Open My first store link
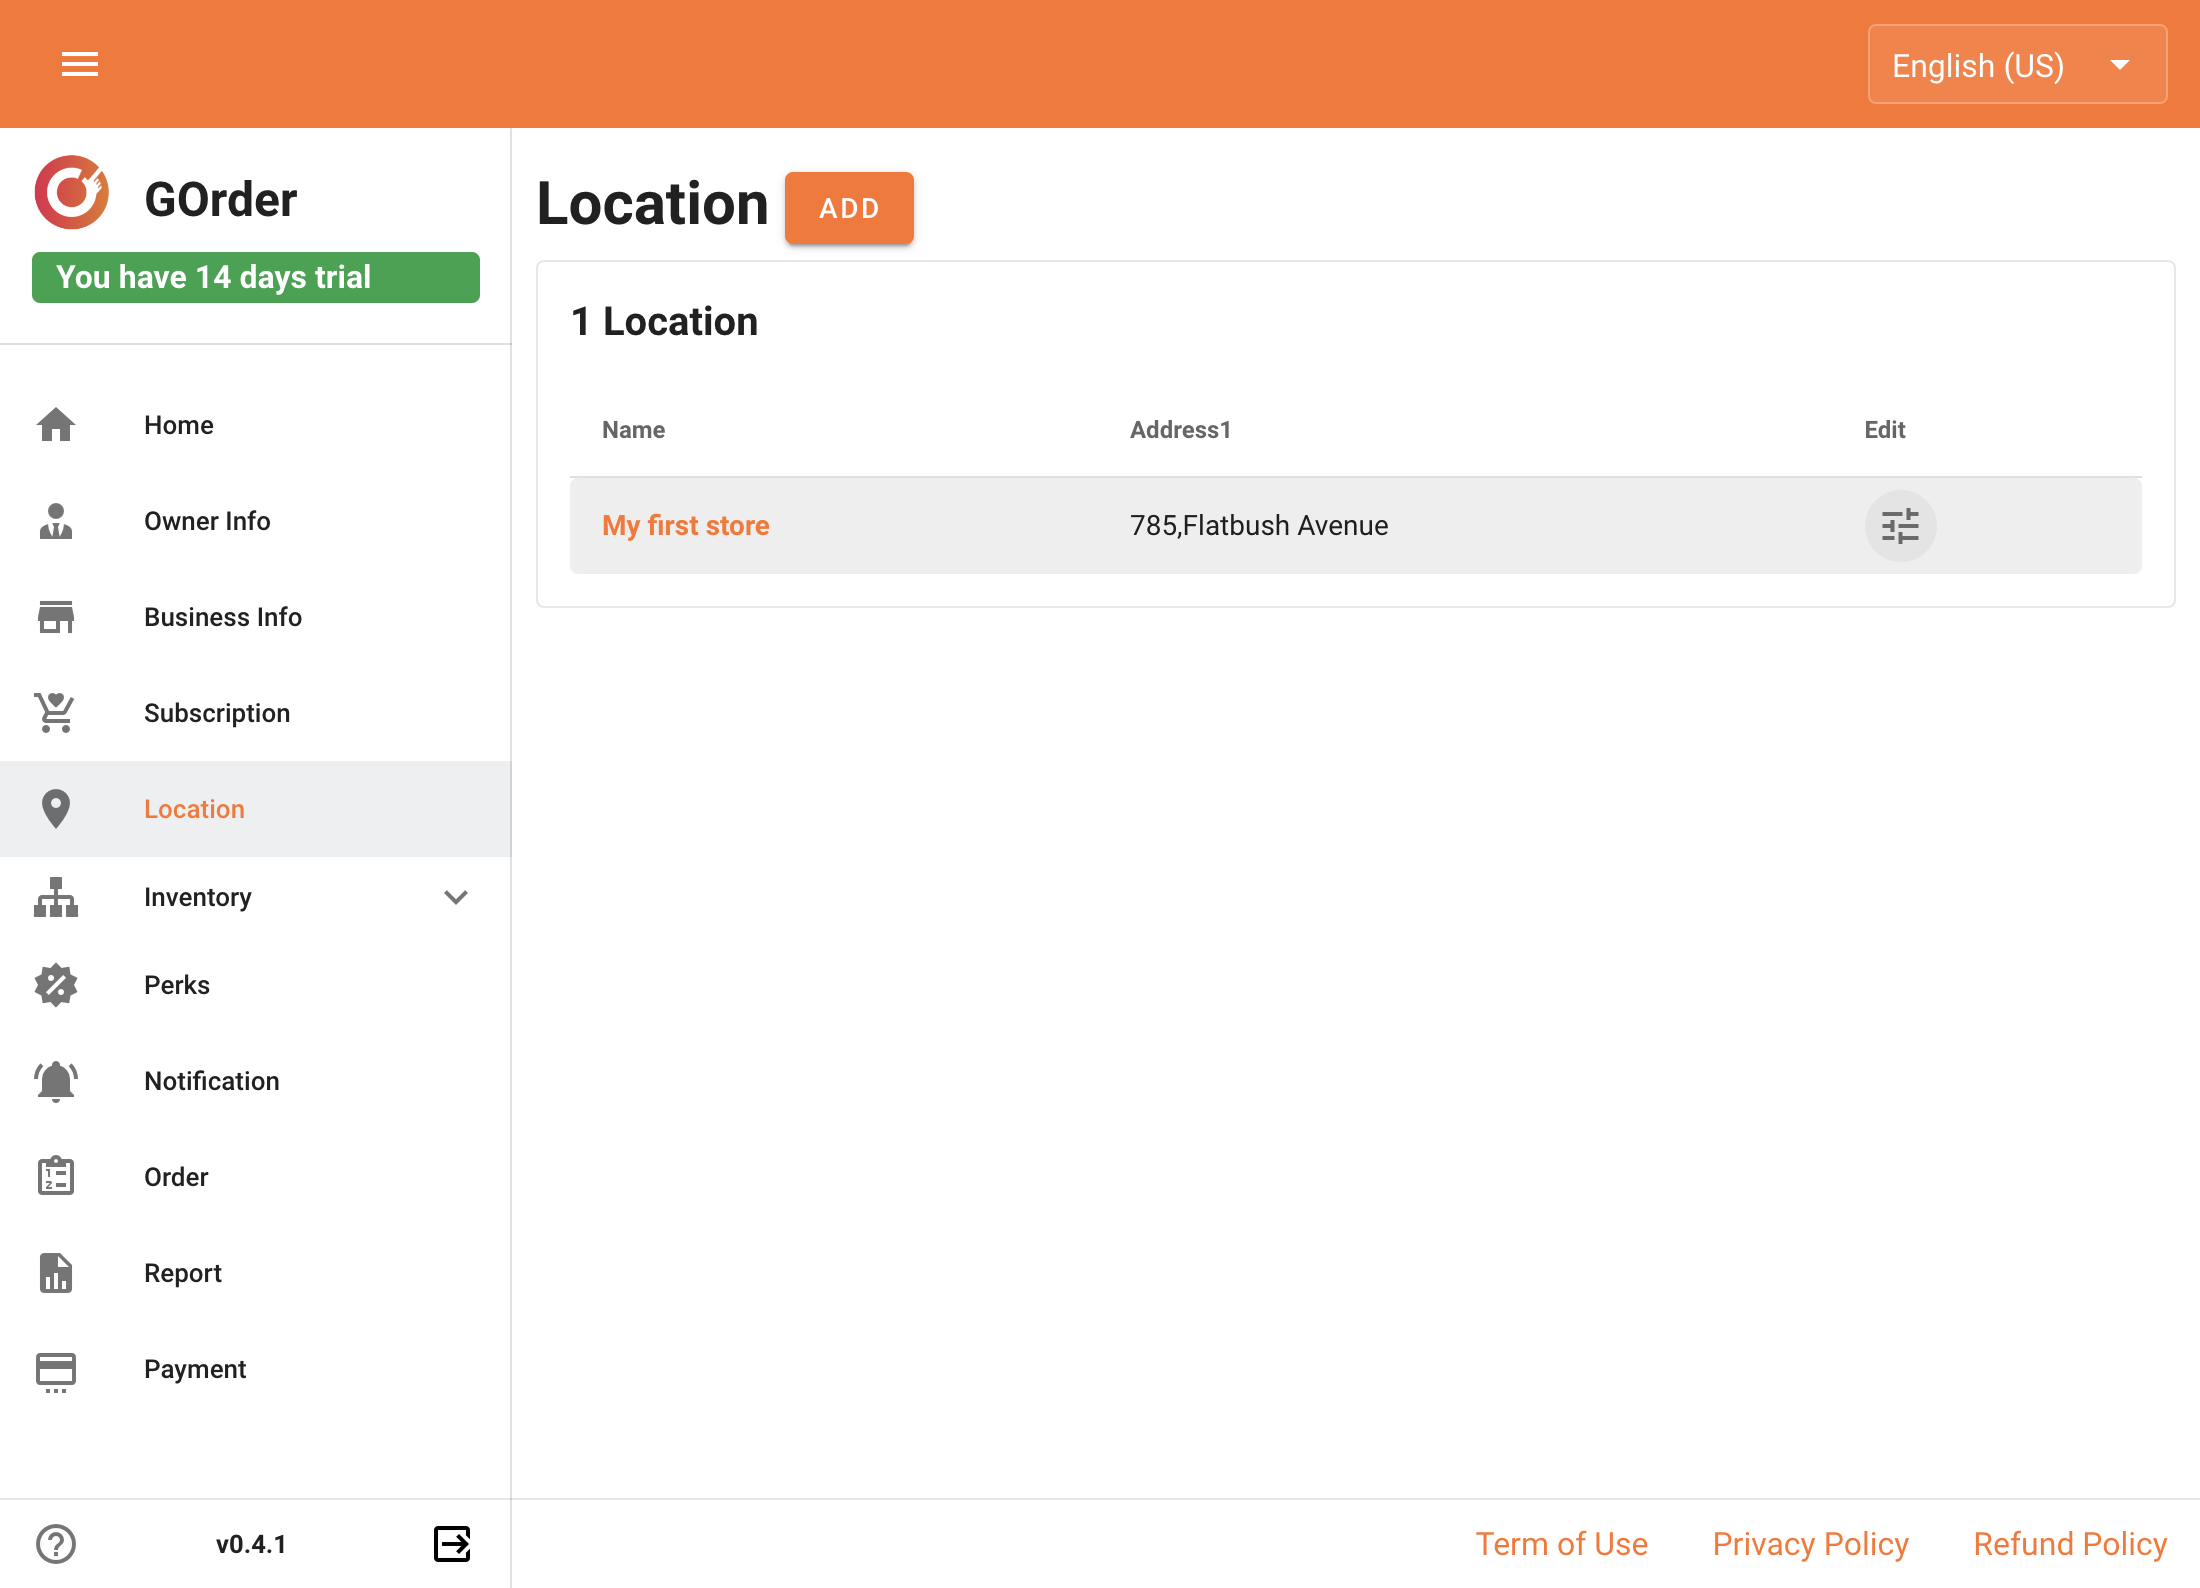This screenshot has height=1588, width=2200. click(x=686, y=526)
